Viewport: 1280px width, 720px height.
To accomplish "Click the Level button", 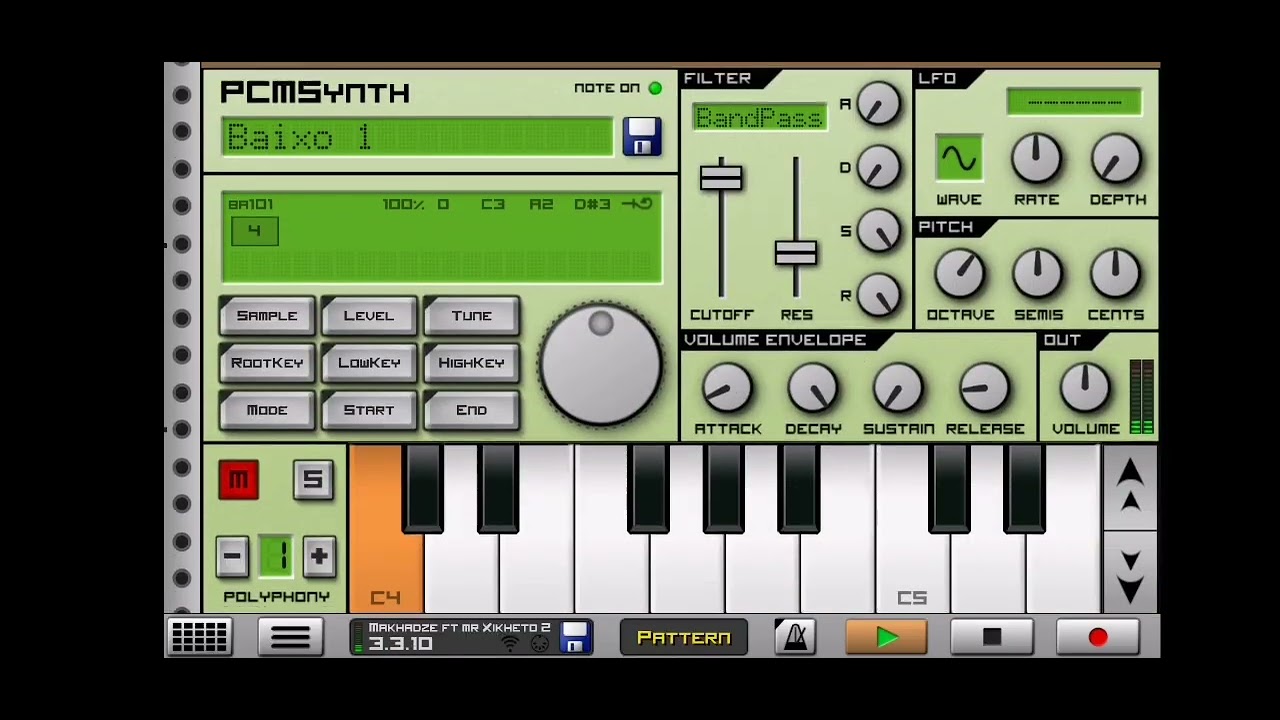I will point(369,316).
